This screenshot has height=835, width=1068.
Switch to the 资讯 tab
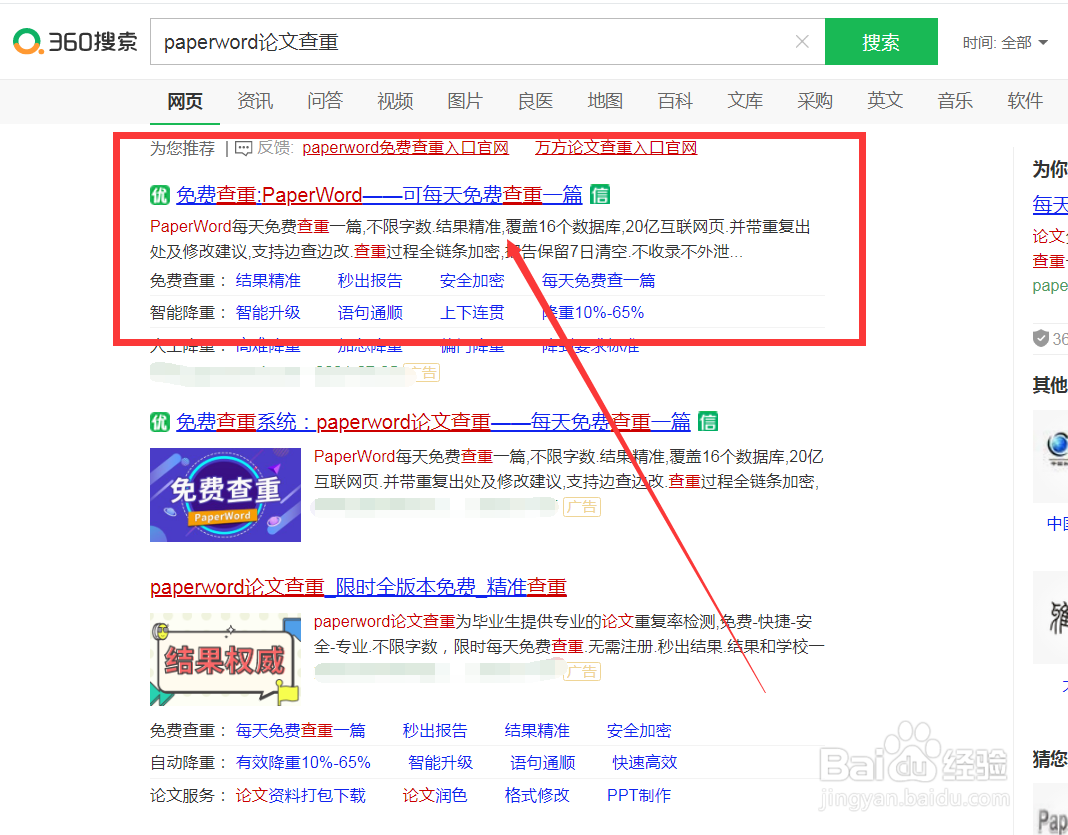point(255,101)
